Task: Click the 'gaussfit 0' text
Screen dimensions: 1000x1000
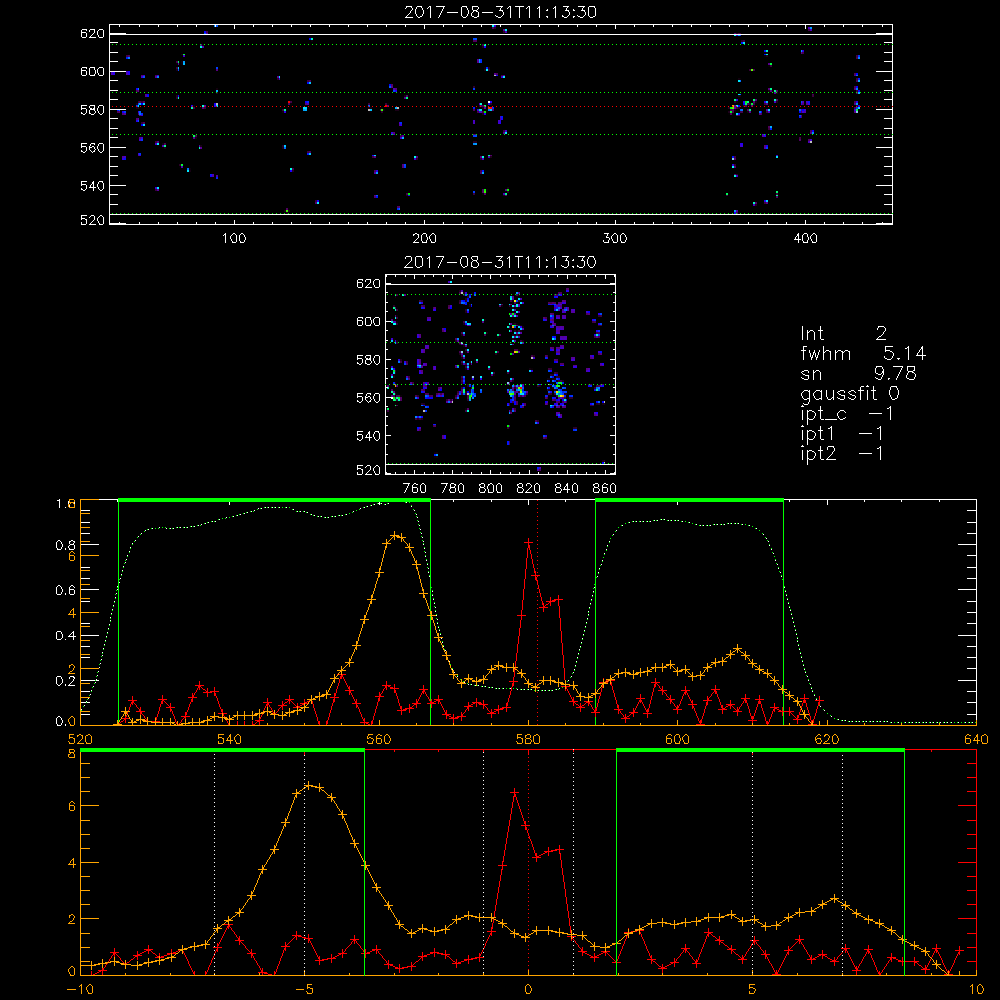Action: pos(850,393)
